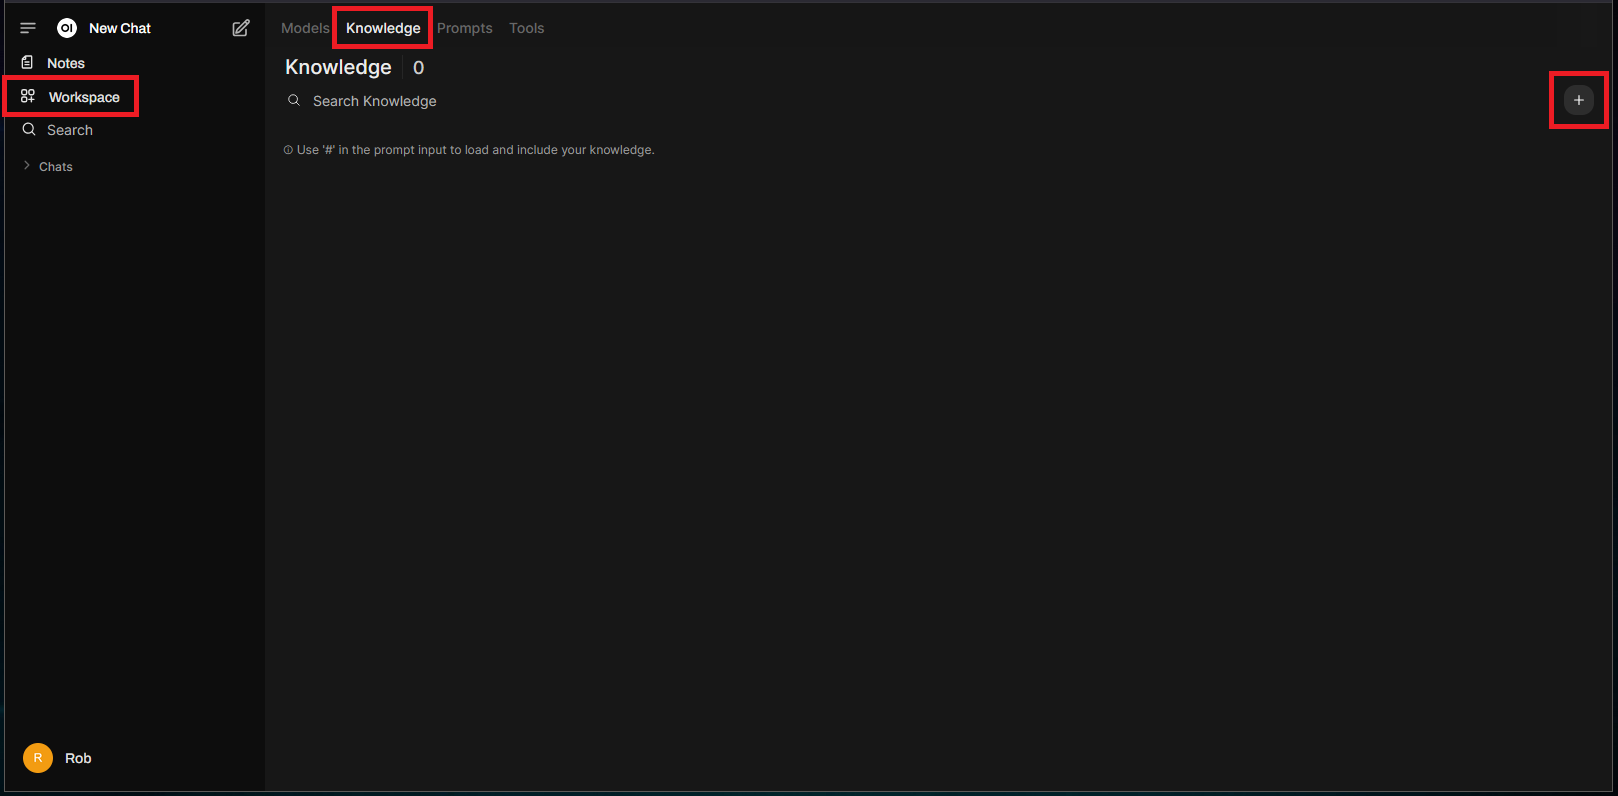Click the new chat pencil edit icon
This screenshot has width=1618, height=796.
241,28
